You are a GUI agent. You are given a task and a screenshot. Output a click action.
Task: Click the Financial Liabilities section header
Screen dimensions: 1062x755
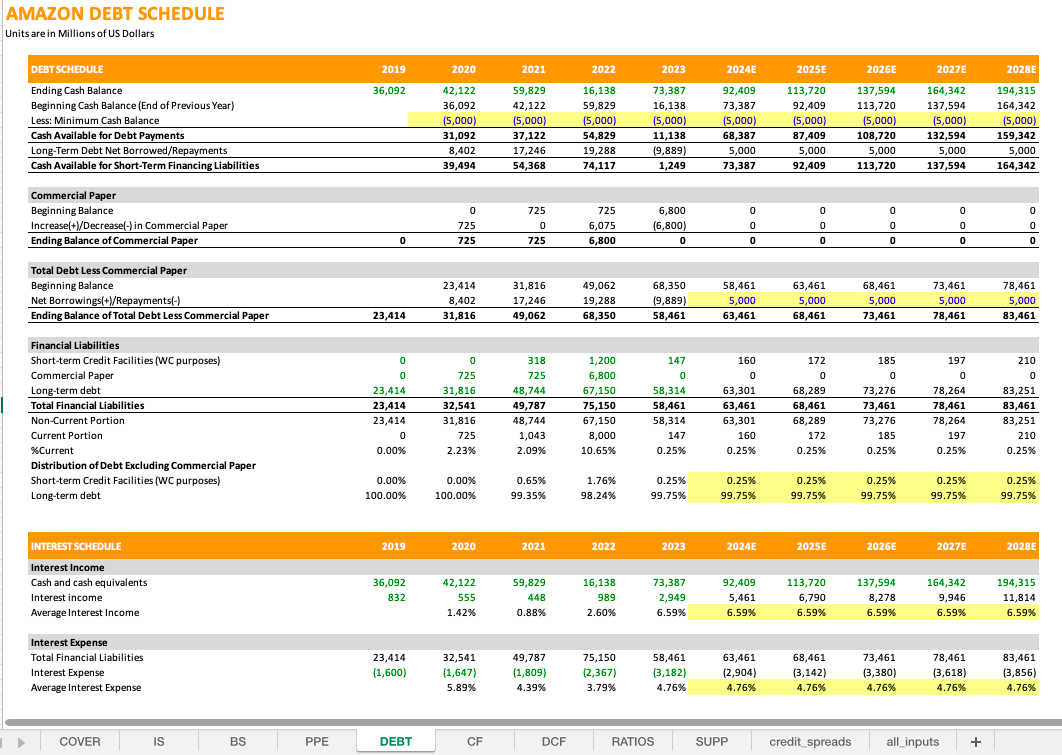click(x=75, y=345)
